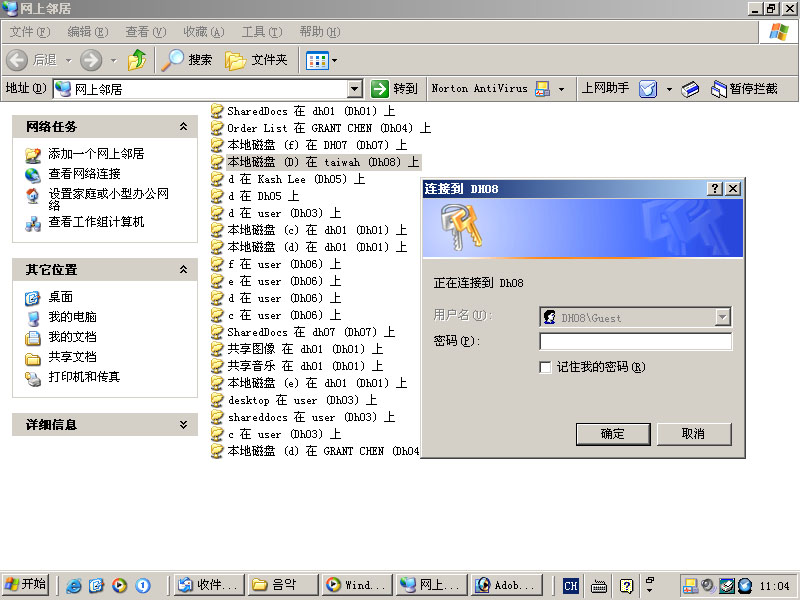The width and height of the screenshot is (800, 600).
Task: Open 共享文档 link
Action: 72,357
